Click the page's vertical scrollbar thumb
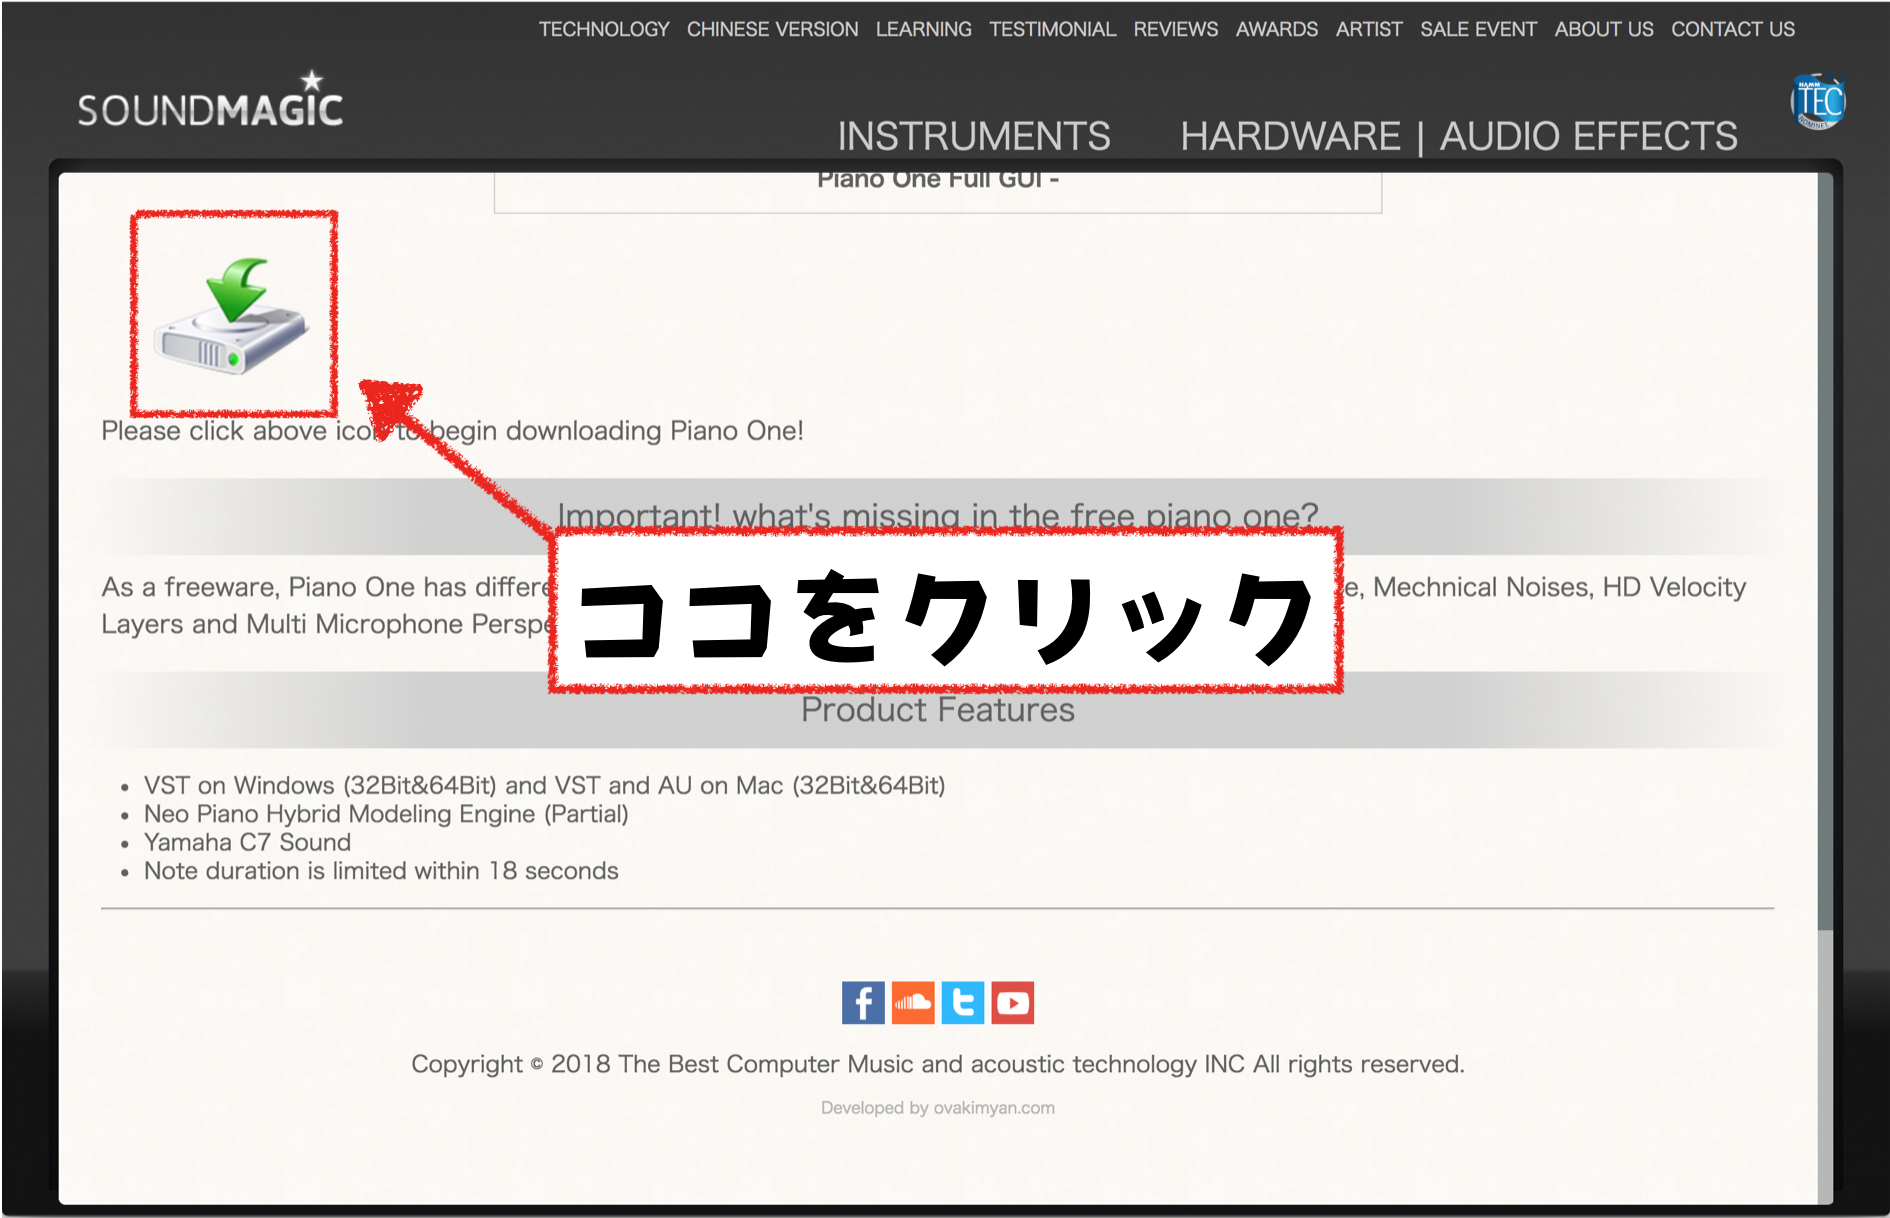The image size is (1890, 1218). (x=1825, y=552)
